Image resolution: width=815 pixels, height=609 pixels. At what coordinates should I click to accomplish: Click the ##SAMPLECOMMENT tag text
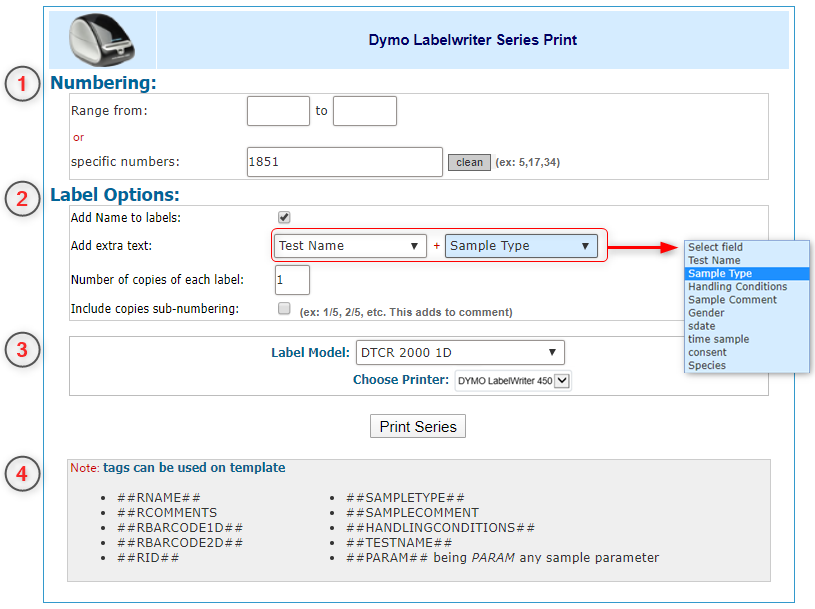(413, 513)
